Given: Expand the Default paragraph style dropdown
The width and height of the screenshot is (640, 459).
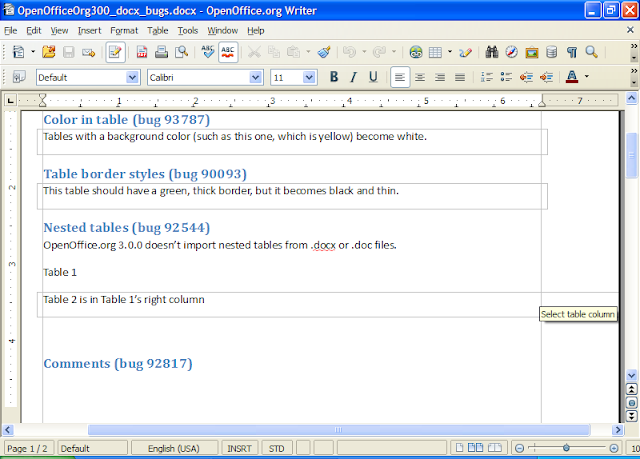Looking at the screenshot, I should click(x=133, y=77).
